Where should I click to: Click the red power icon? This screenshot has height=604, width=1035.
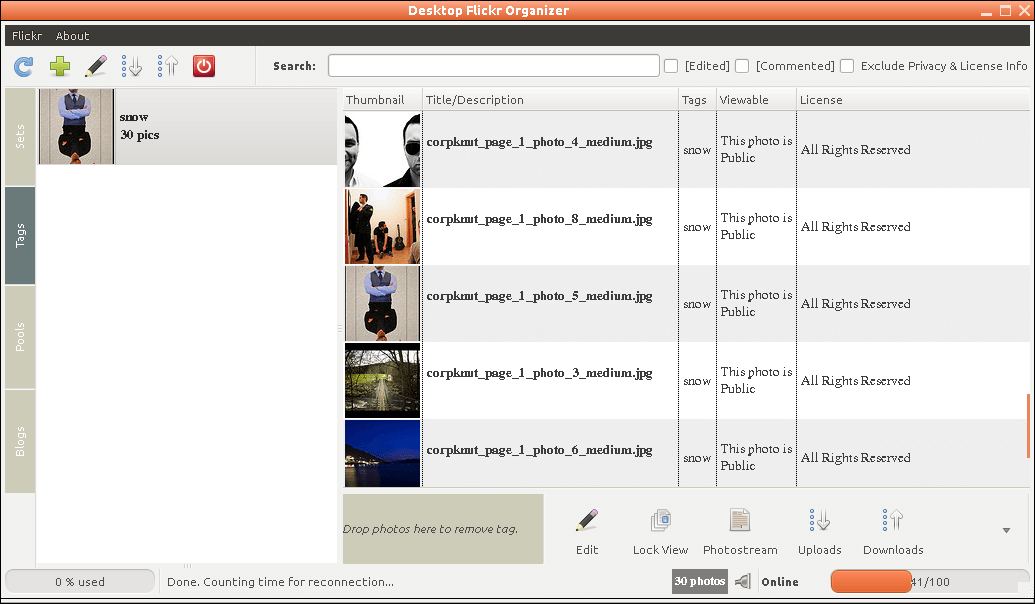click(204, 66)
